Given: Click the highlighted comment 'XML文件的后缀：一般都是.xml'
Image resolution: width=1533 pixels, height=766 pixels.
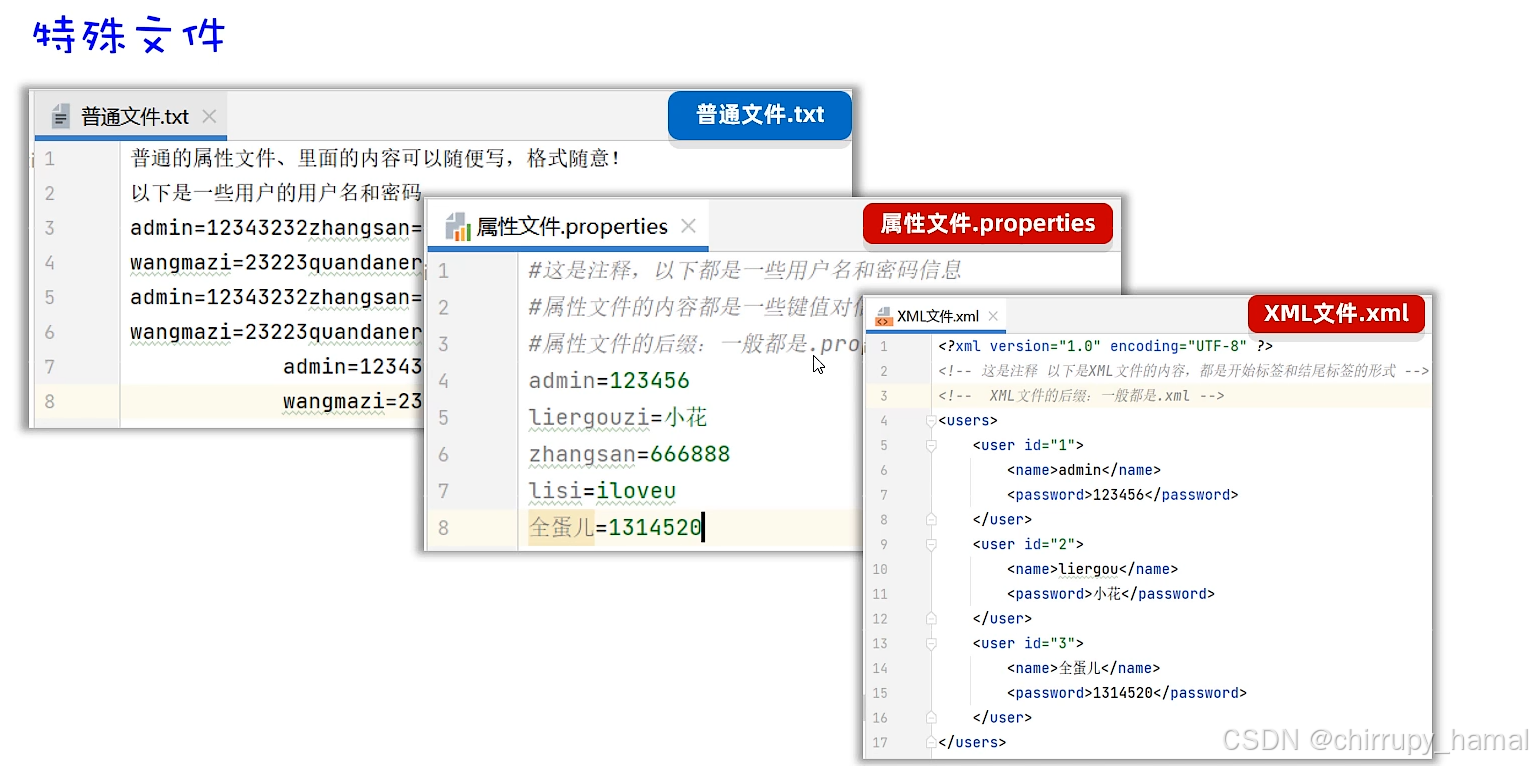Looking at the screenshot, I should (x=1081, y=396).
